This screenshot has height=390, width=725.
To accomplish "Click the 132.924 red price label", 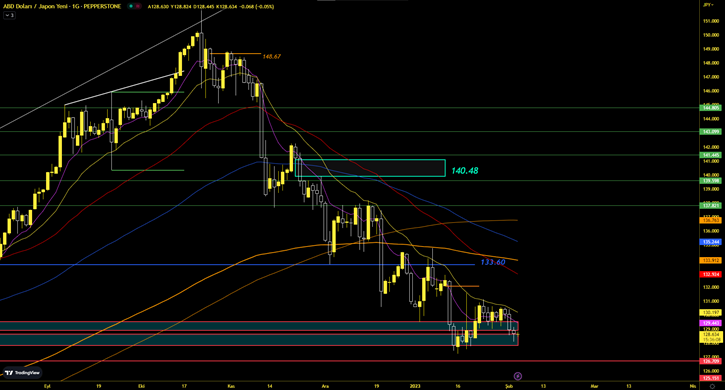I will (x=711, y=274).
